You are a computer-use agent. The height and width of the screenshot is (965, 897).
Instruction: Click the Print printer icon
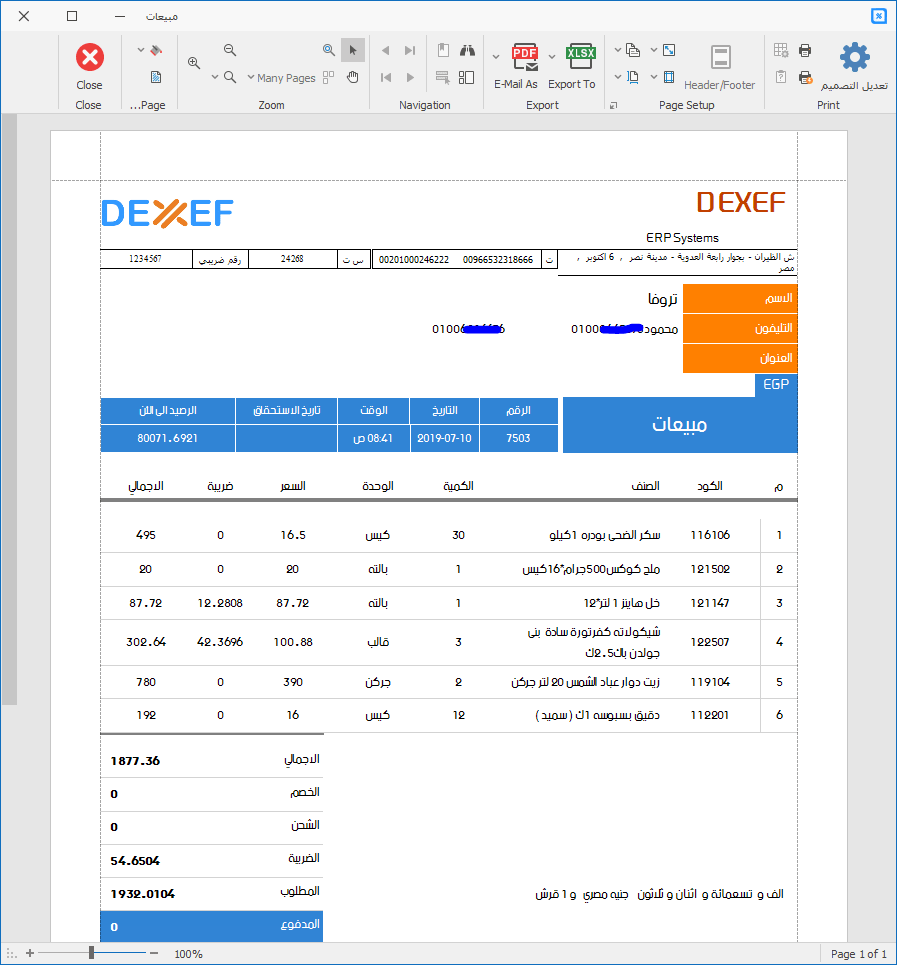click(x=805, y=50)
